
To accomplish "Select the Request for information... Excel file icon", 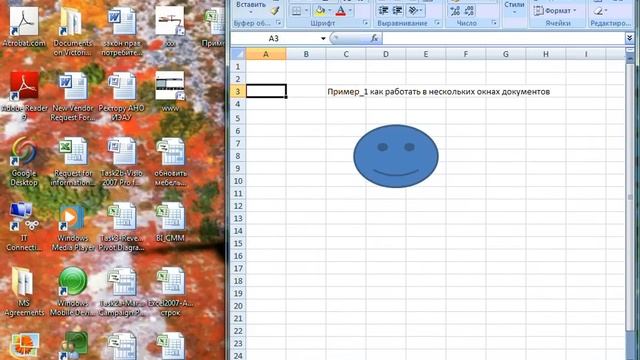I will 73,161.
